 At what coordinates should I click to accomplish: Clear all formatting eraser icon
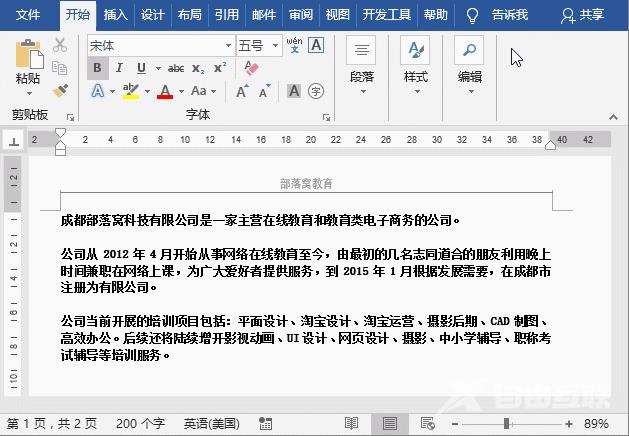[252, 68]
